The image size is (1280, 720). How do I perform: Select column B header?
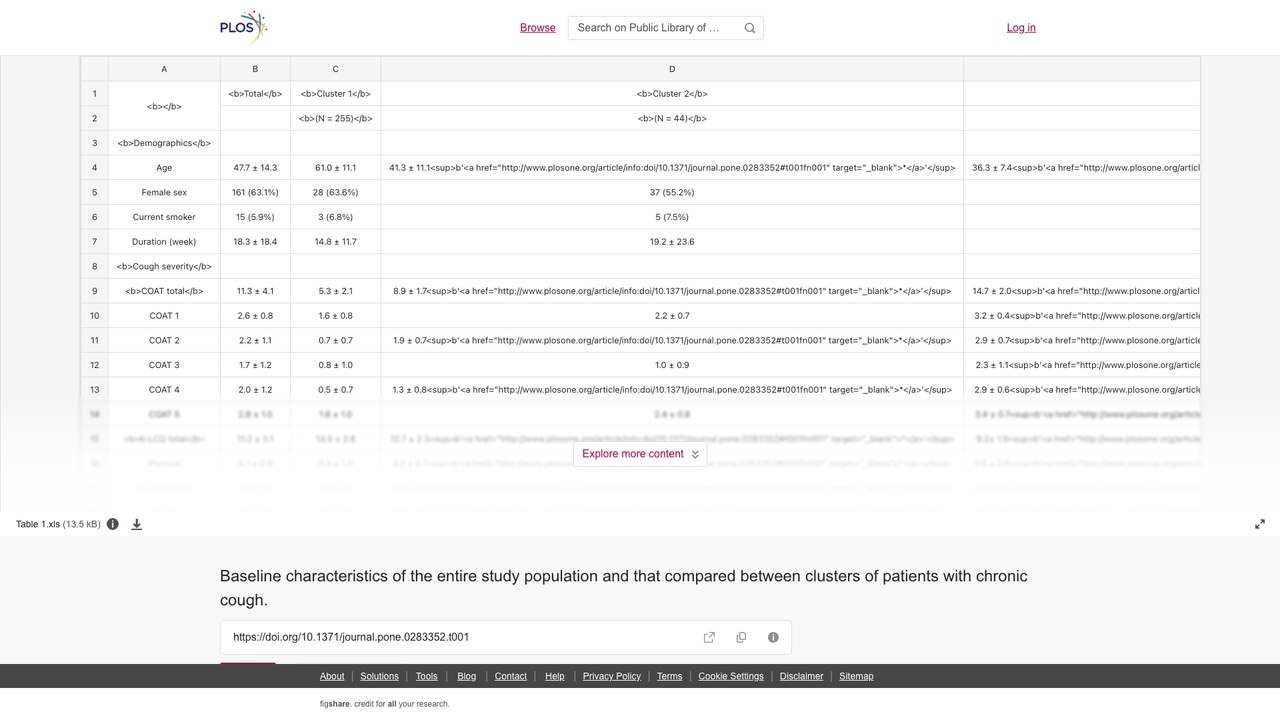click(x=255, y=69)
